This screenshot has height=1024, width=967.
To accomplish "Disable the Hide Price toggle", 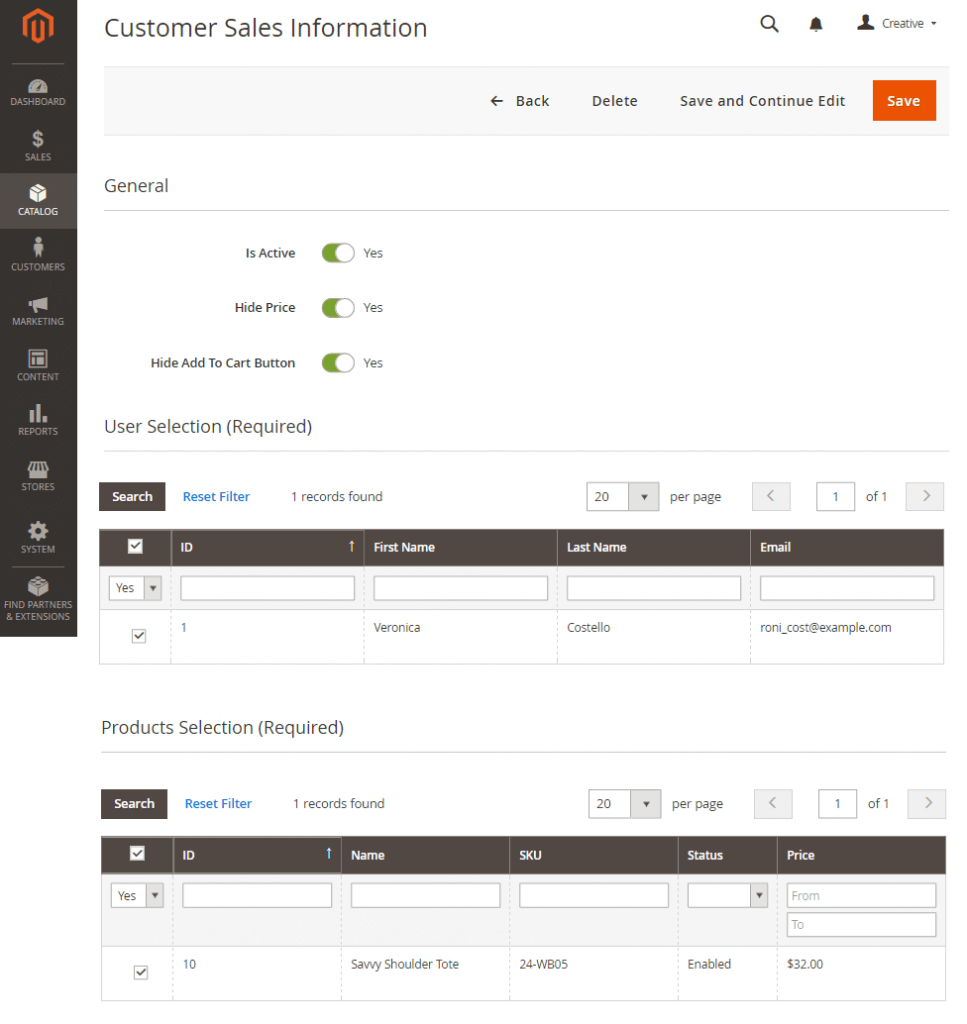I will (x=338, y=308).
